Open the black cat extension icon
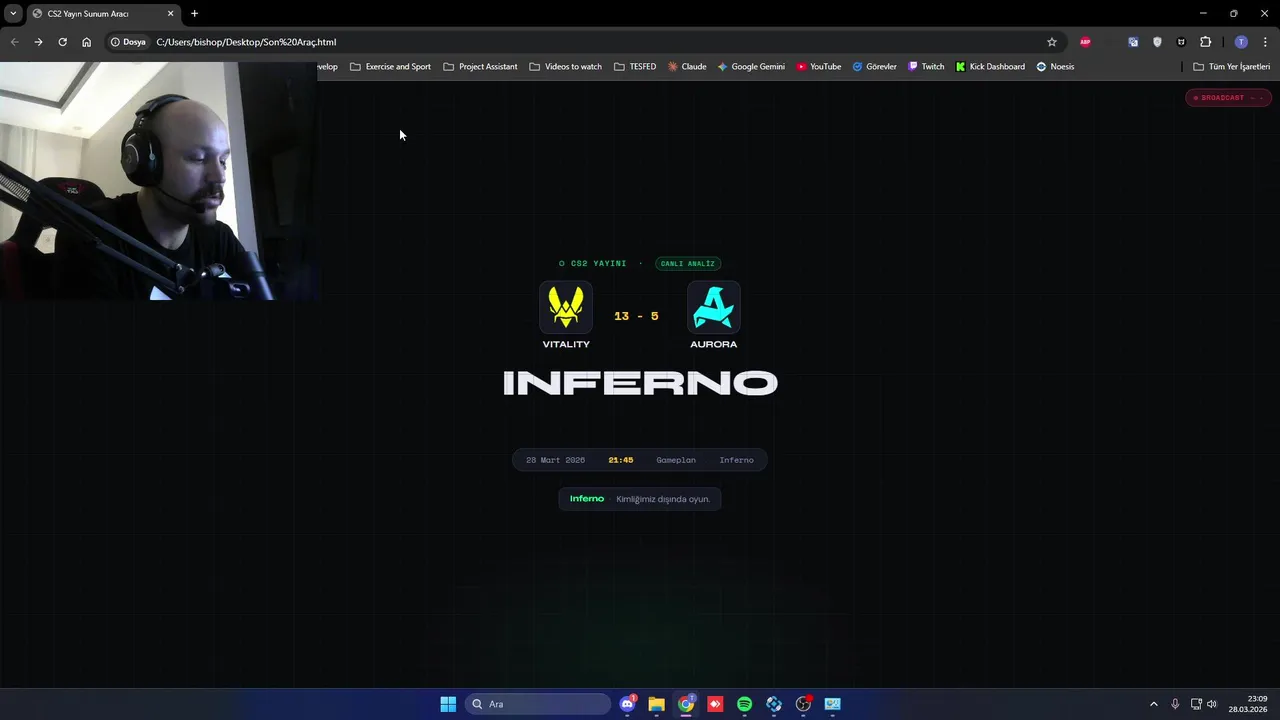This screenshot has width=1280, height=720. click(x=1181, y=42)
